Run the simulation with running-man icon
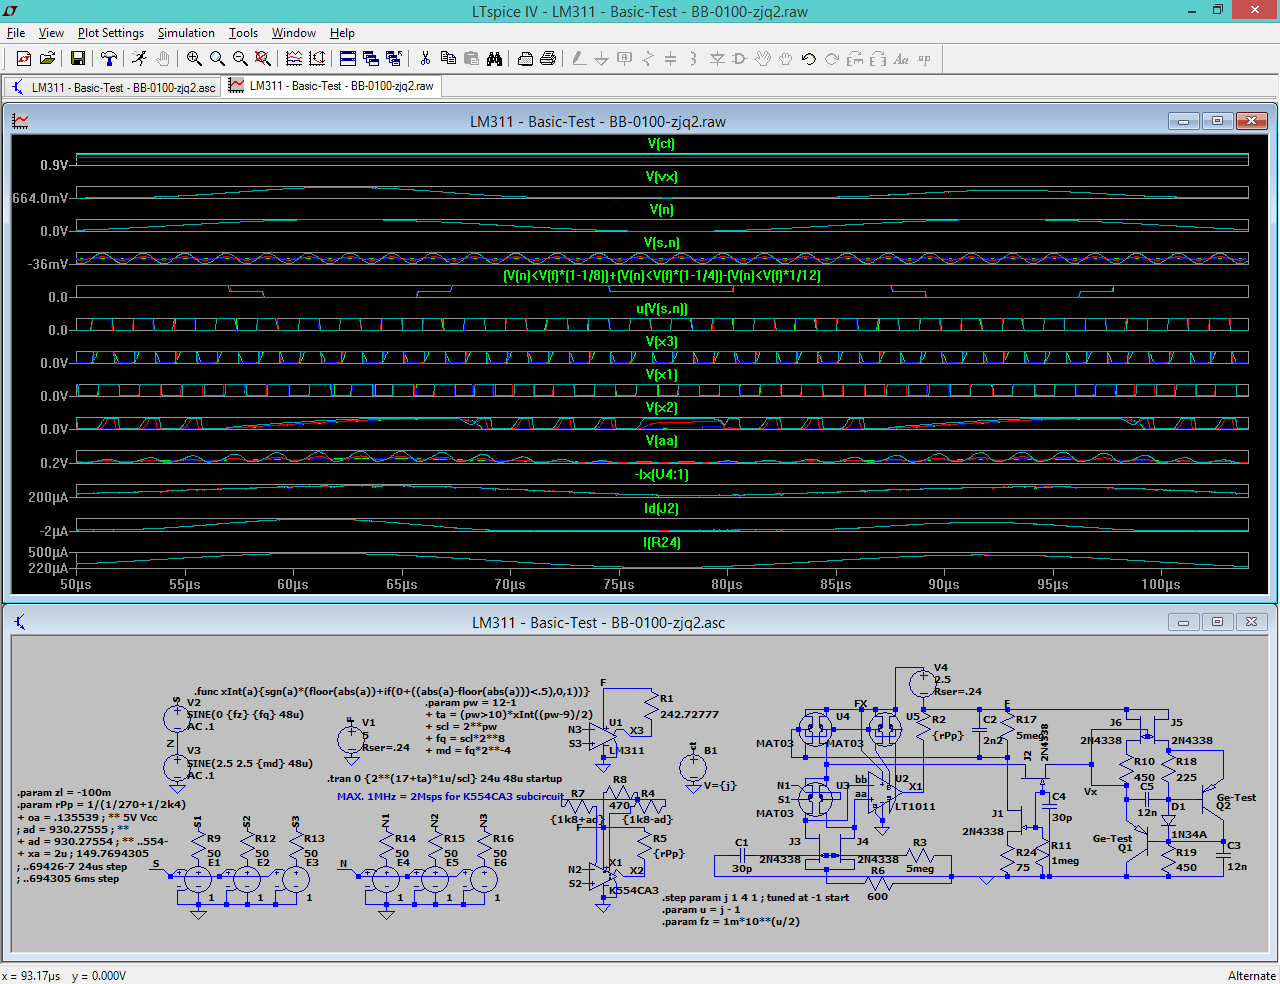The width and height of the screenshot is (1280, 984). point(139,59)
